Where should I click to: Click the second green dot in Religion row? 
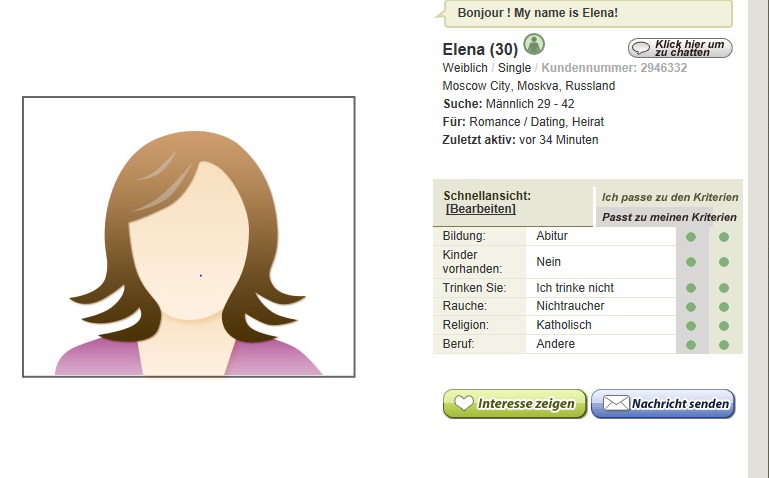[724, 326]
